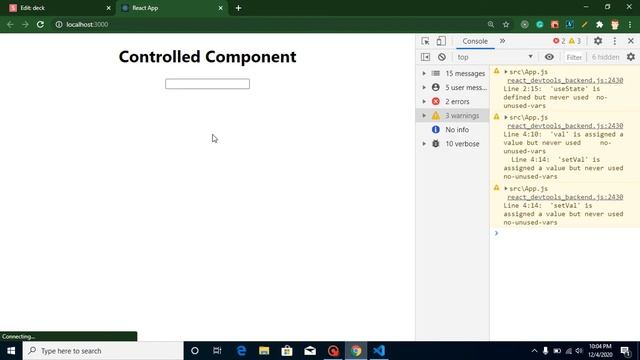
Task: Switch to the 'Edit deck' browser tab
Action: click(58, 8)
